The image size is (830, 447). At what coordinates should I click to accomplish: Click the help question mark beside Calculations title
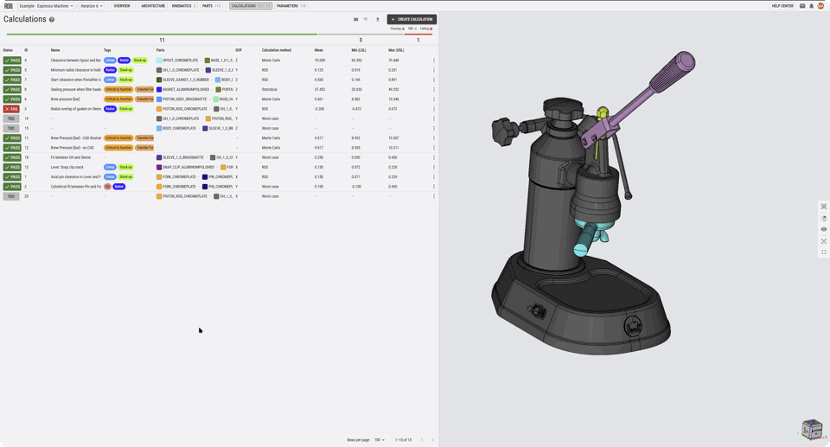point(51,20)
